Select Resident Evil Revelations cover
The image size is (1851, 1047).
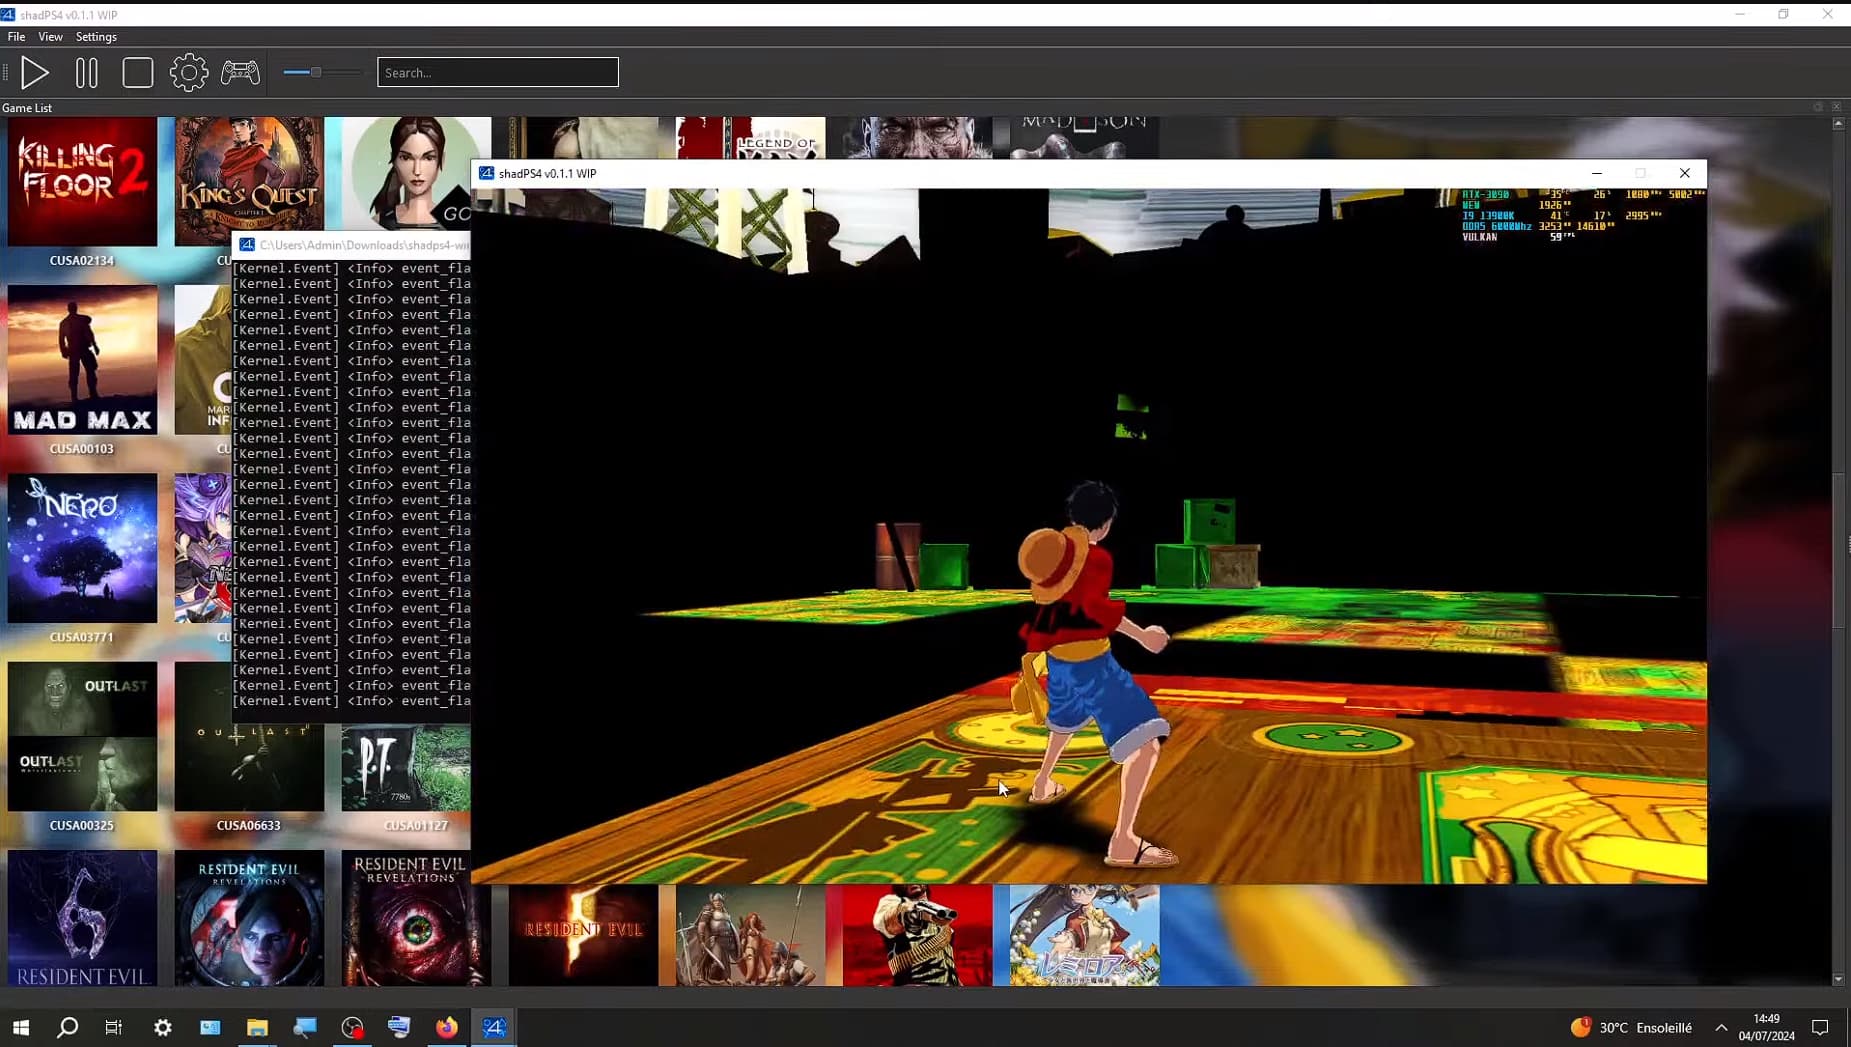coord(249,918)
